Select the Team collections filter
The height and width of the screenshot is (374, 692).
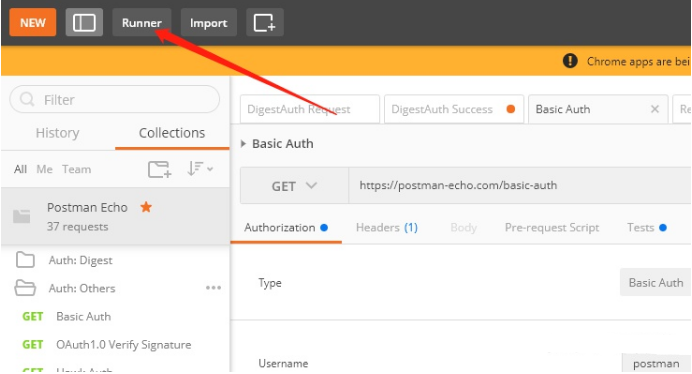pyautogui.click(x=76, y=169)
